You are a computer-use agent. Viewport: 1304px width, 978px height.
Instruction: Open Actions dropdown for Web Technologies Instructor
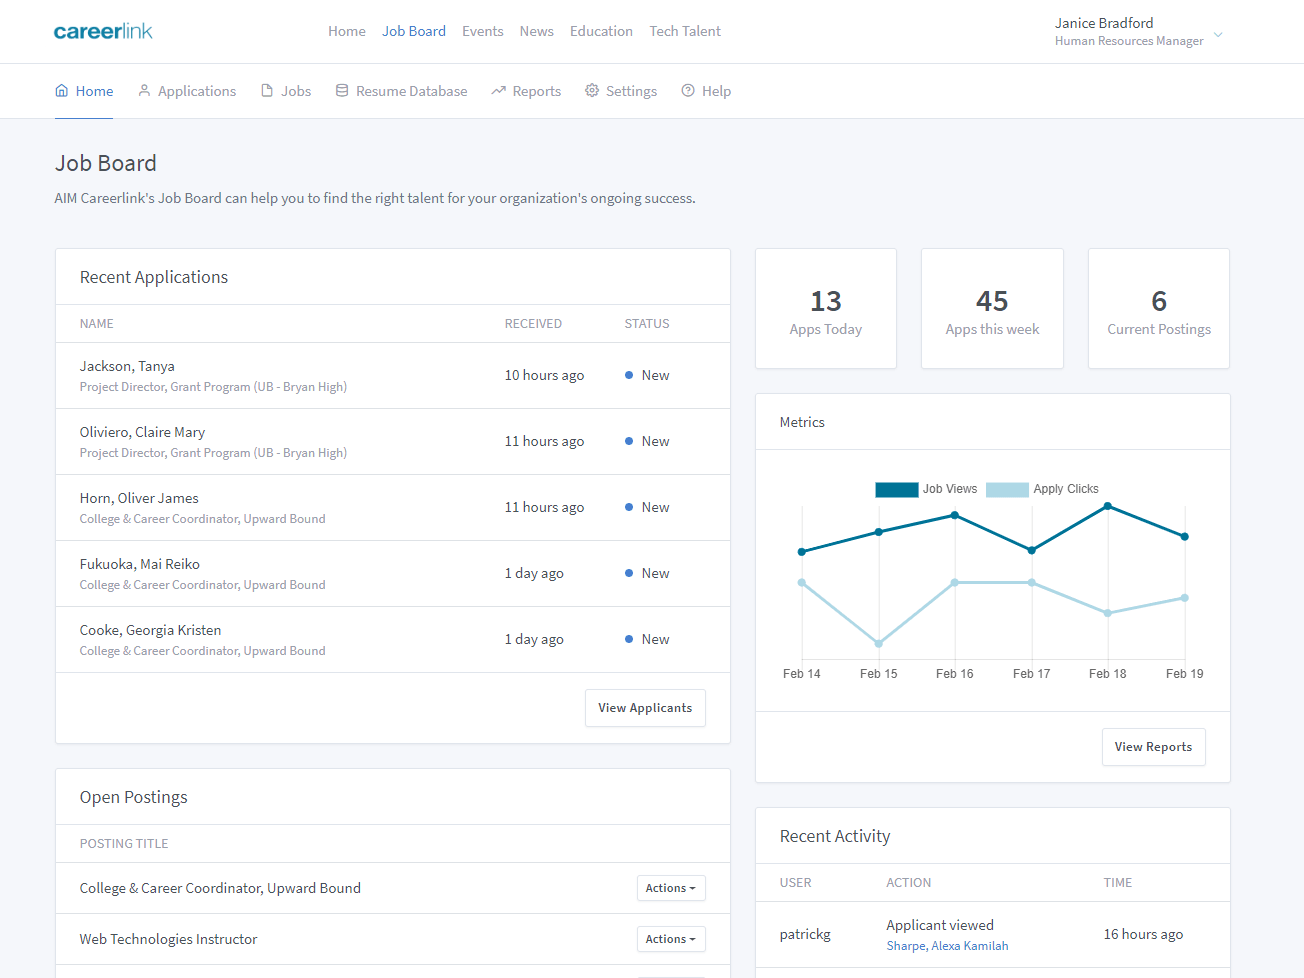[671, 939]
